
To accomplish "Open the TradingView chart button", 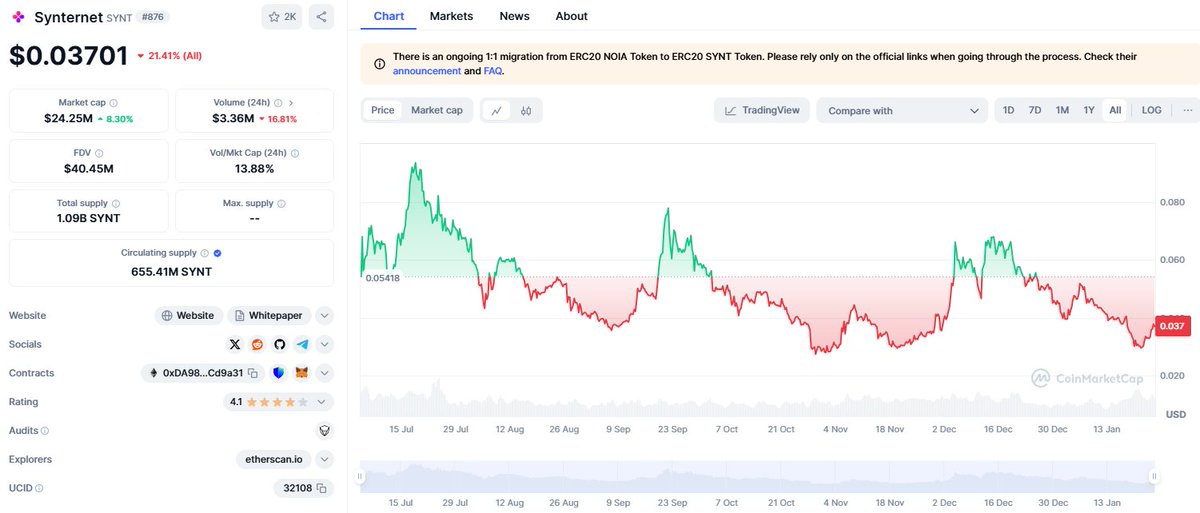I will (762, 110).
